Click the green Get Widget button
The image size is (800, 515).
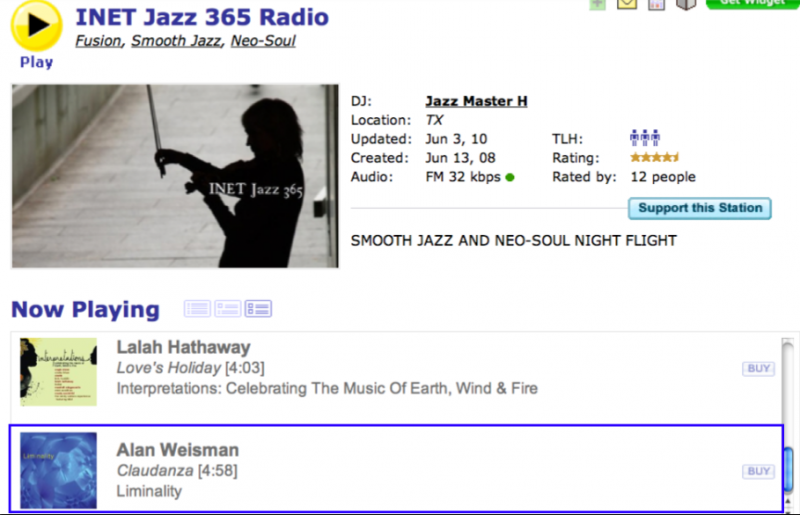[x=751, y=3]
